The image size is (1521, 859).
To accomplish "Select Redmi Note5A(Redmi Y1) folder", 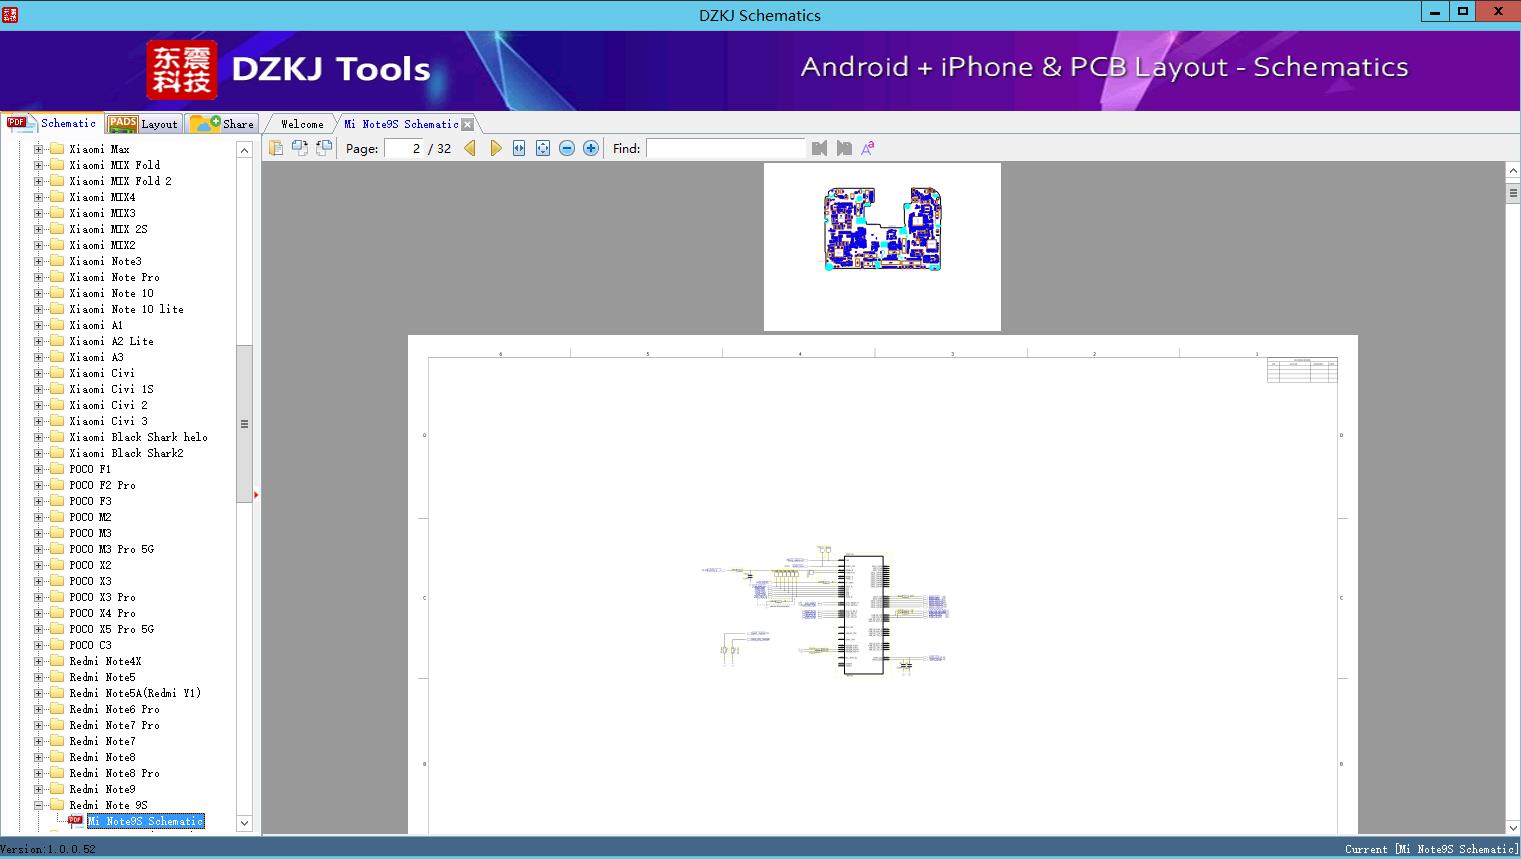I will tap(135, 693).
